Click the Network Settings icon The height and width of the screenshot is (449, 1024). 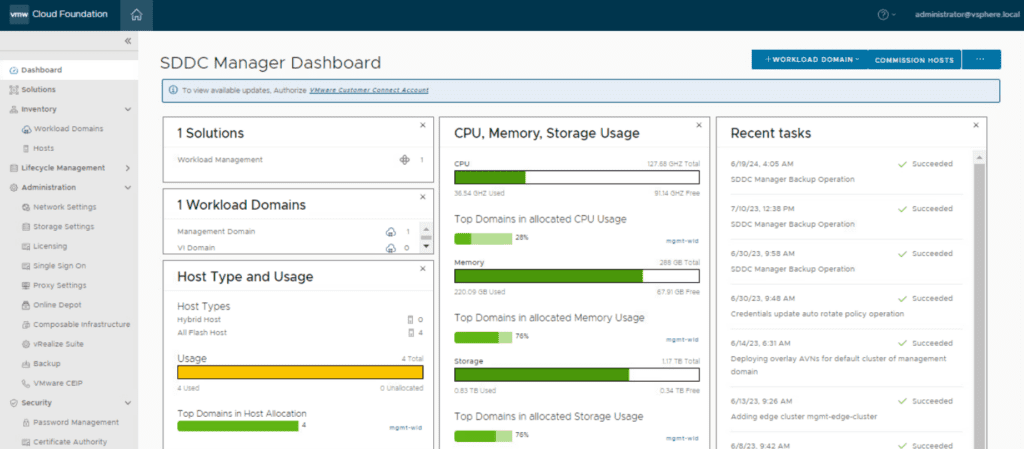26,207
